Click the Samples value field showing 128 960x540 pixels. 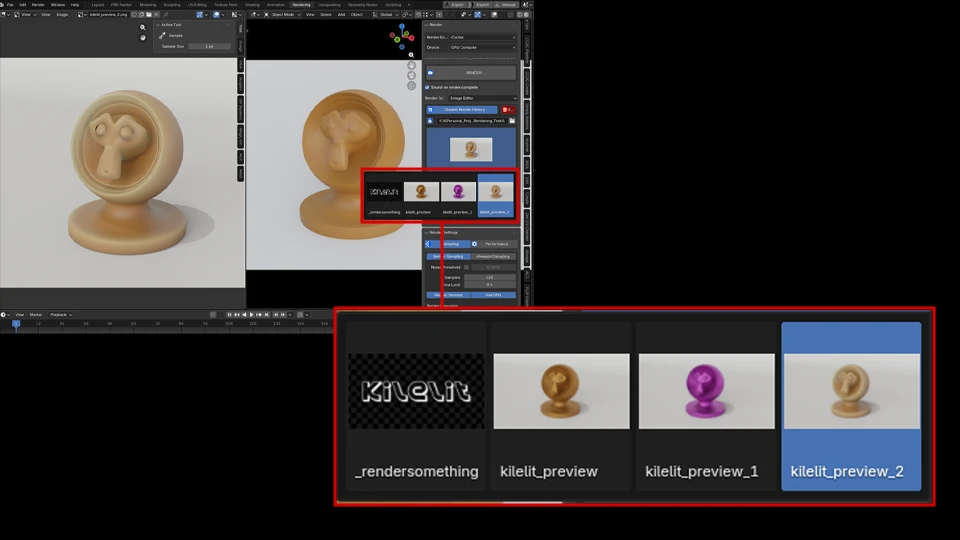pyautogui.click(x=489, y=277)
